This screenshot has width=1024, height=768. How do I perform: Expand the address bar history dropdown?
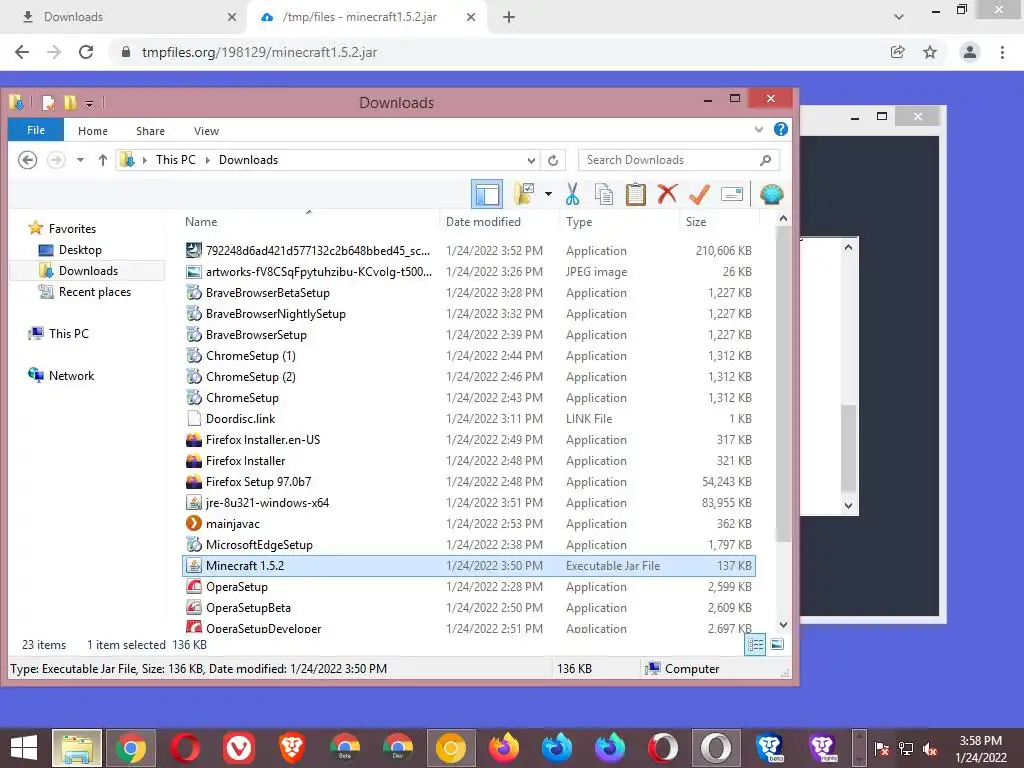pyautogui.click(x=532, y=160)
